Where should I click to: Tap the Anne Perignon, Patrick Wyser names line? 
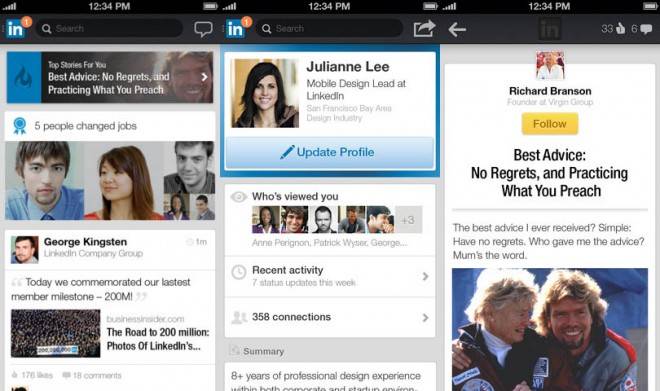click(330, 243)
